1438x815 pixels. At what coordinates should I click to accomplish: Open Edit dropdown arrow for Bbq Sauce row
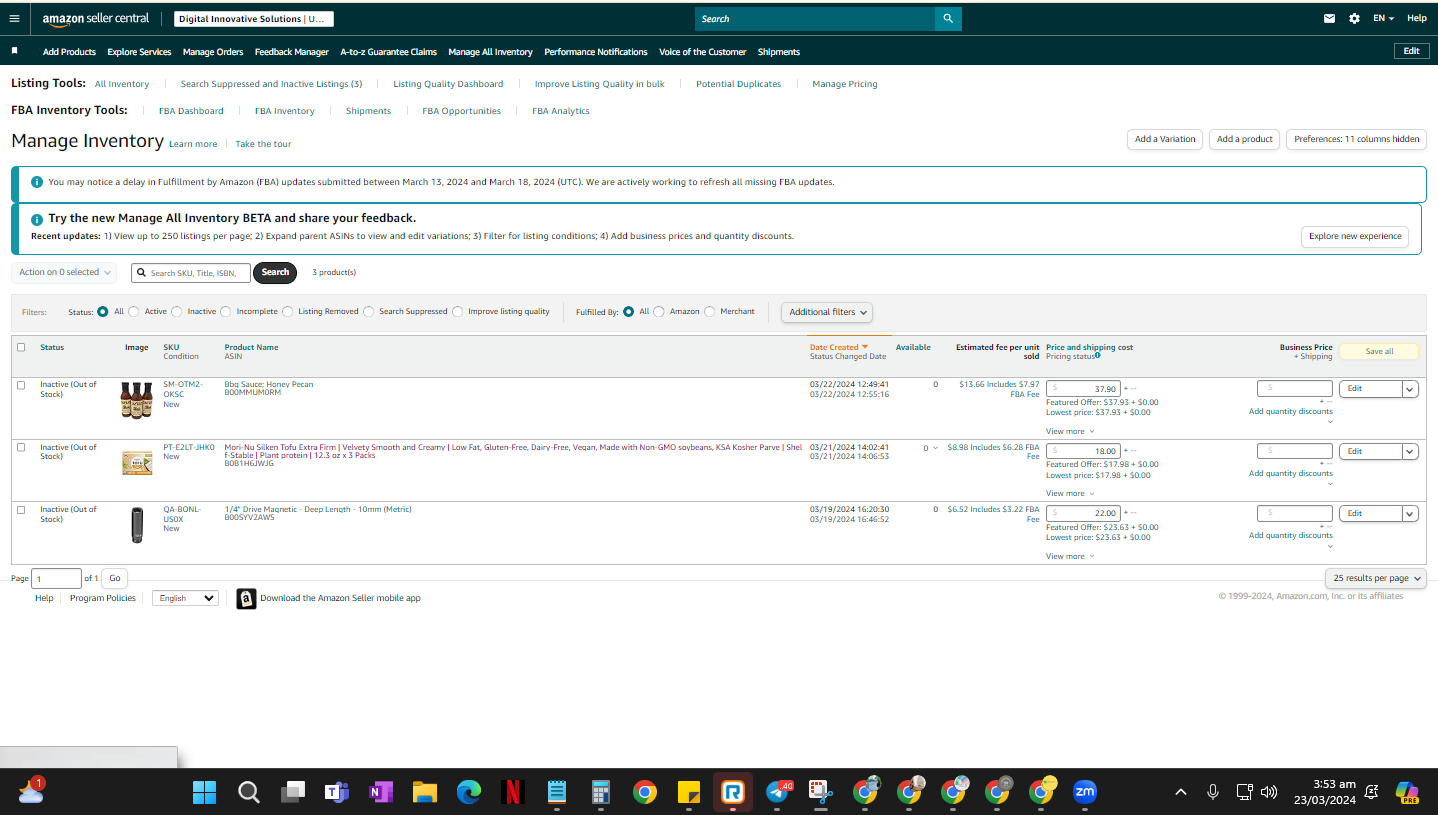click(x=1410, y=389)
